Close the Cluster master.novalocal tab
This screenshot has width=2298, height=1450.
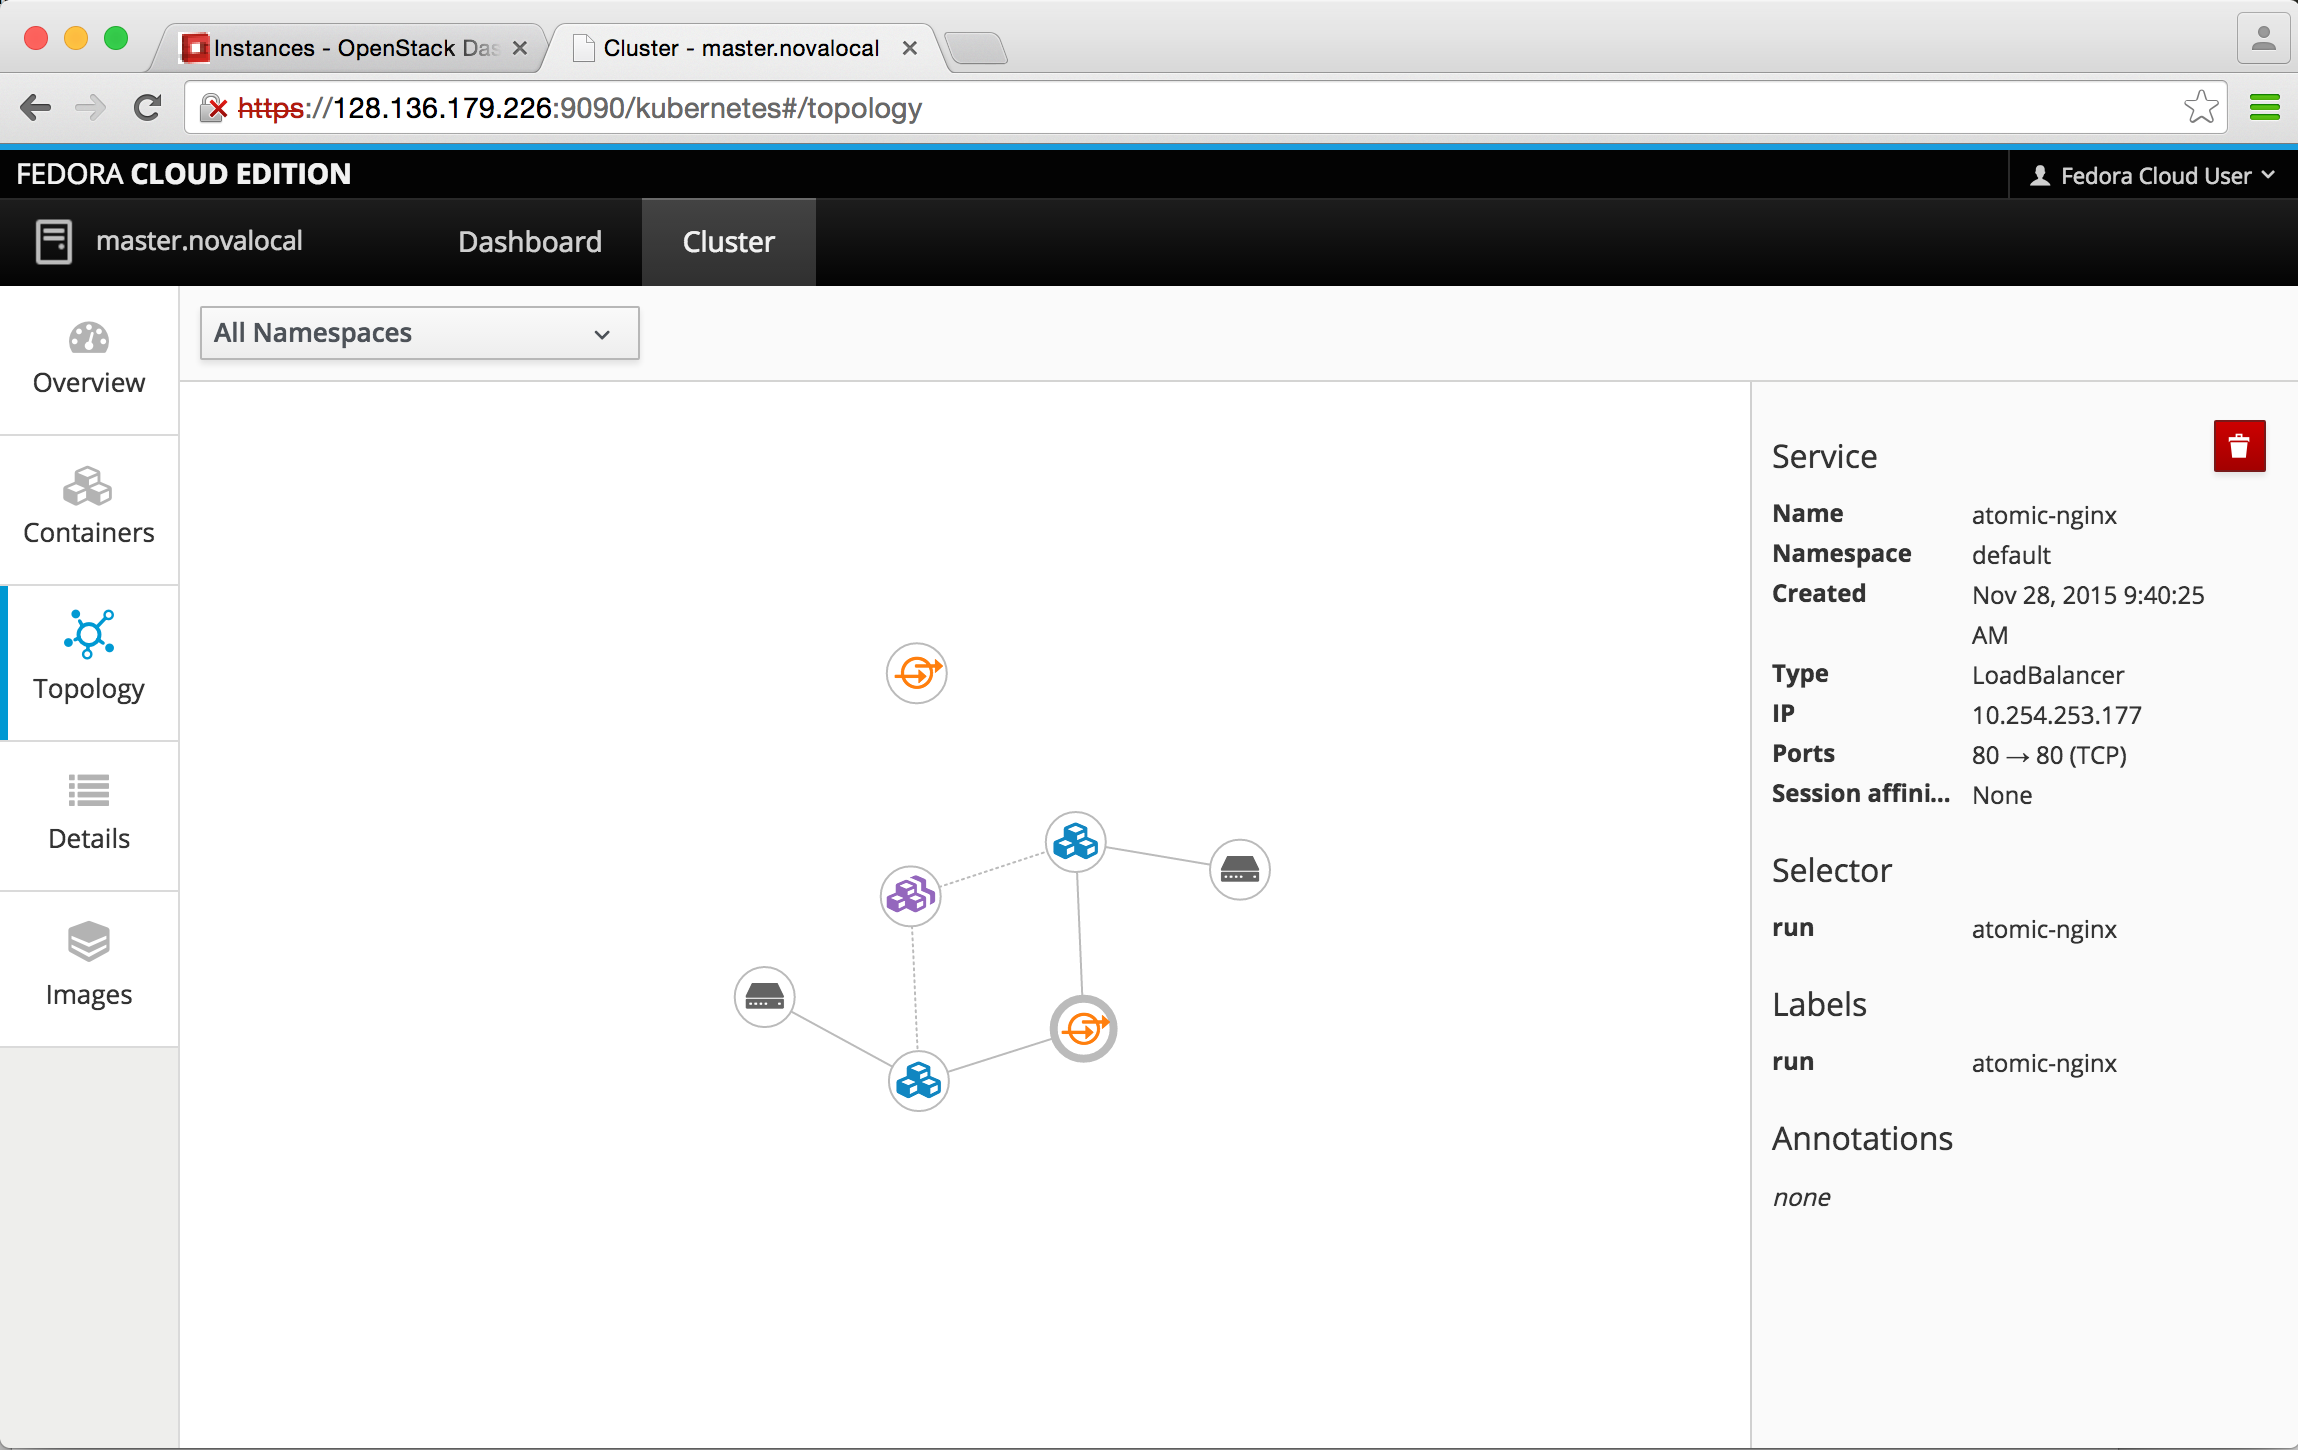point(910,48)
